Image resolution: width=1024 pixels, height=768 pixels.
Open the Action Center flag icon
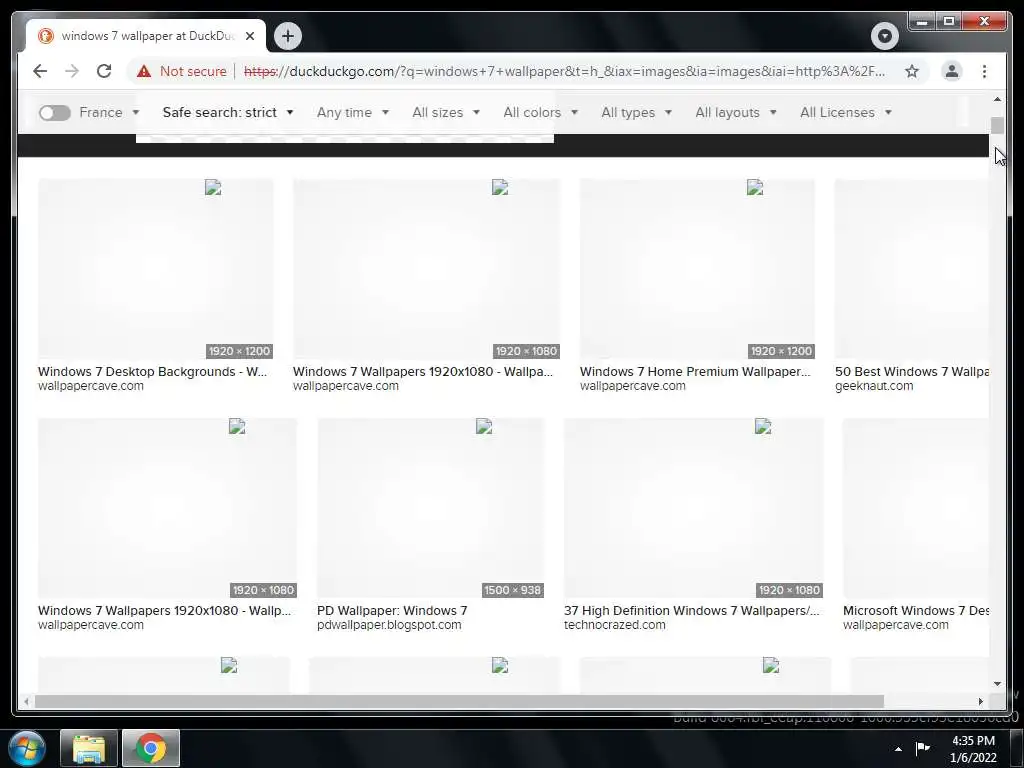(x=923, y=748)
